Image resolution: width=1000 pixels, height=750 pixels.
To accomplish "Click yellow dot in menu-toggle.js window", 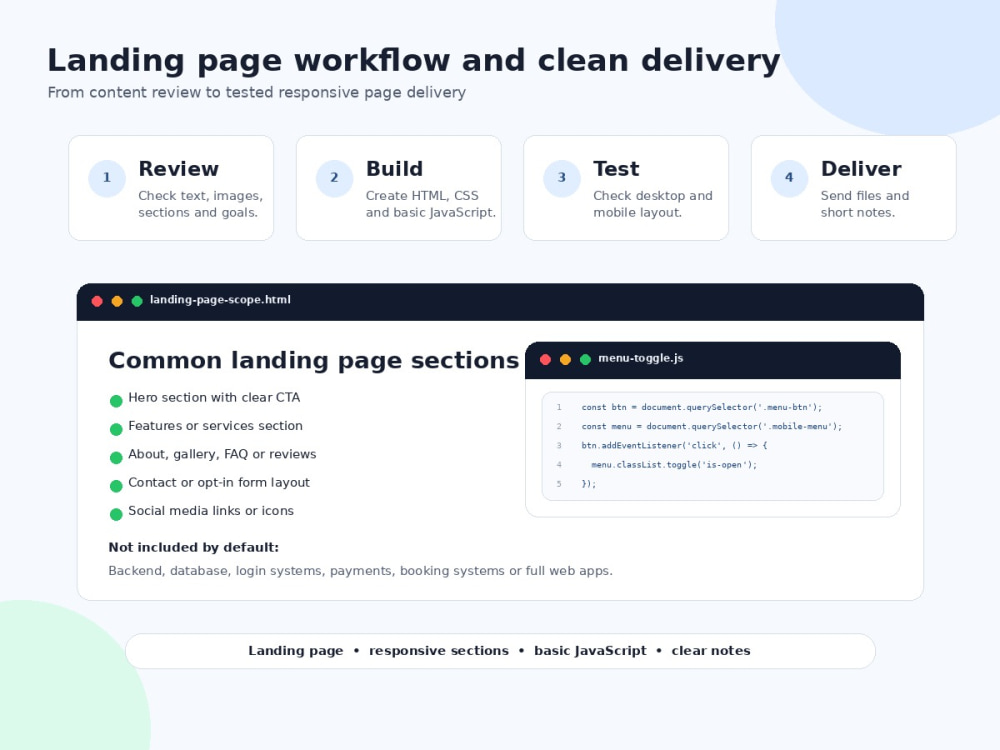I will 565,360.
